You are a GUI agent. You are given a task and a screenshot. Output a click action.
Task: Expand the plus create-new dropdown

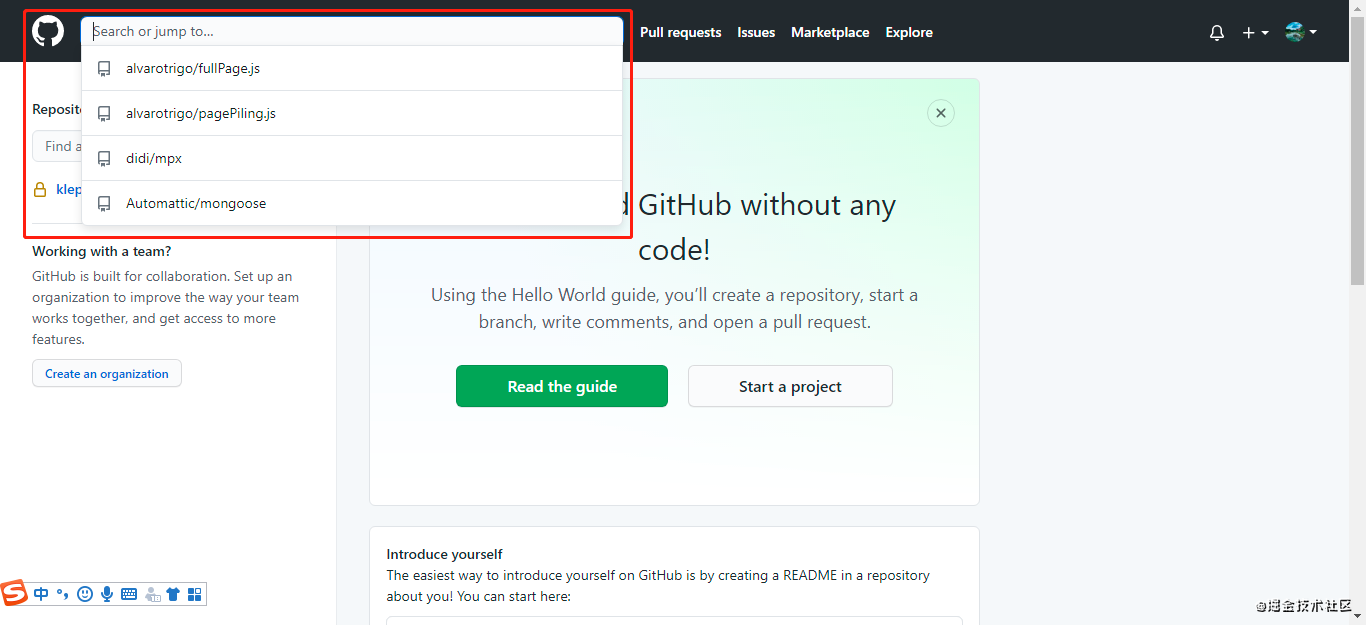click(1255, 33)
